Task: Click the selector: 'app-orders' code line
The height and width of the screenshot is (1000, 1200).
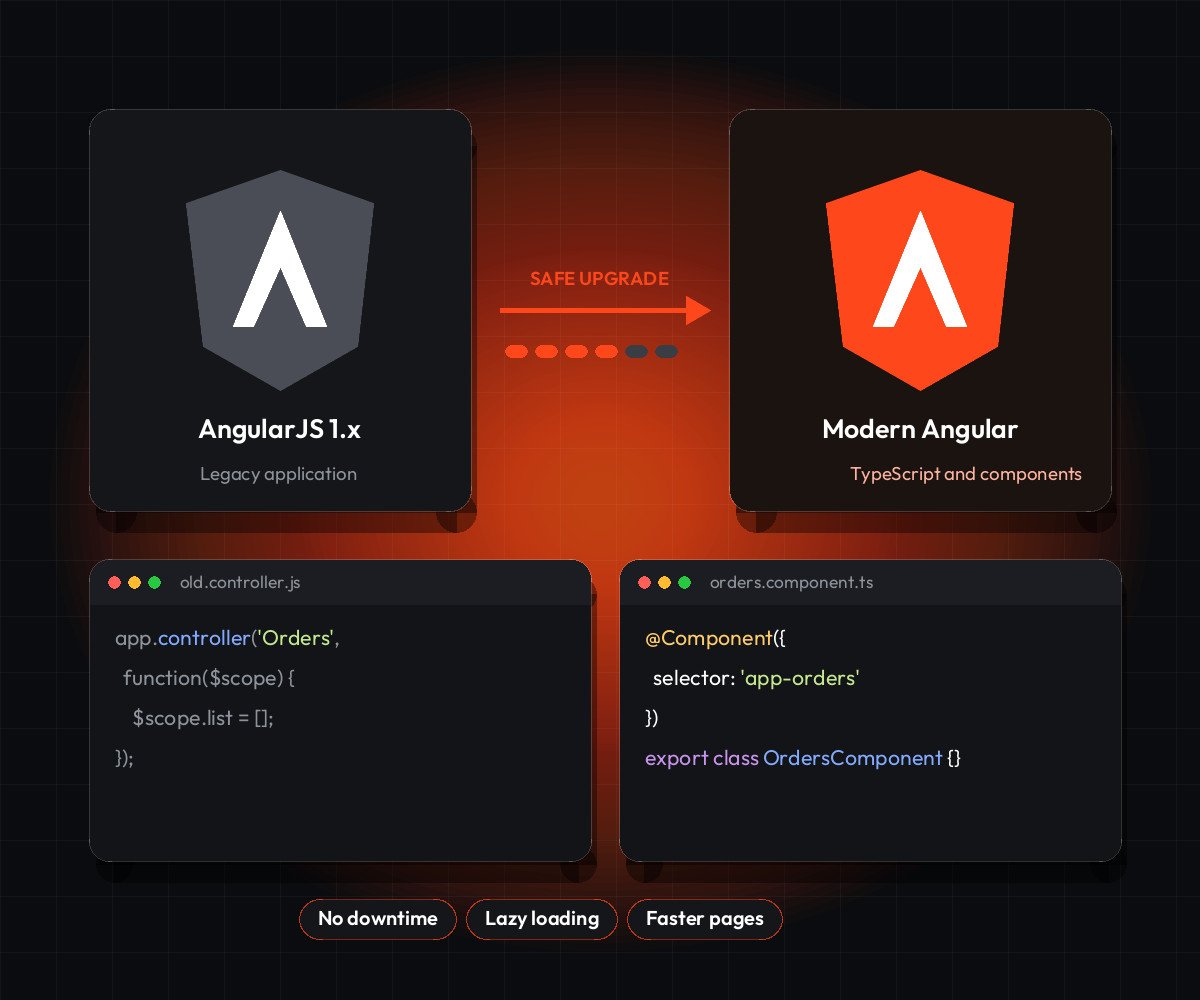Action: (x=757, y=678)
